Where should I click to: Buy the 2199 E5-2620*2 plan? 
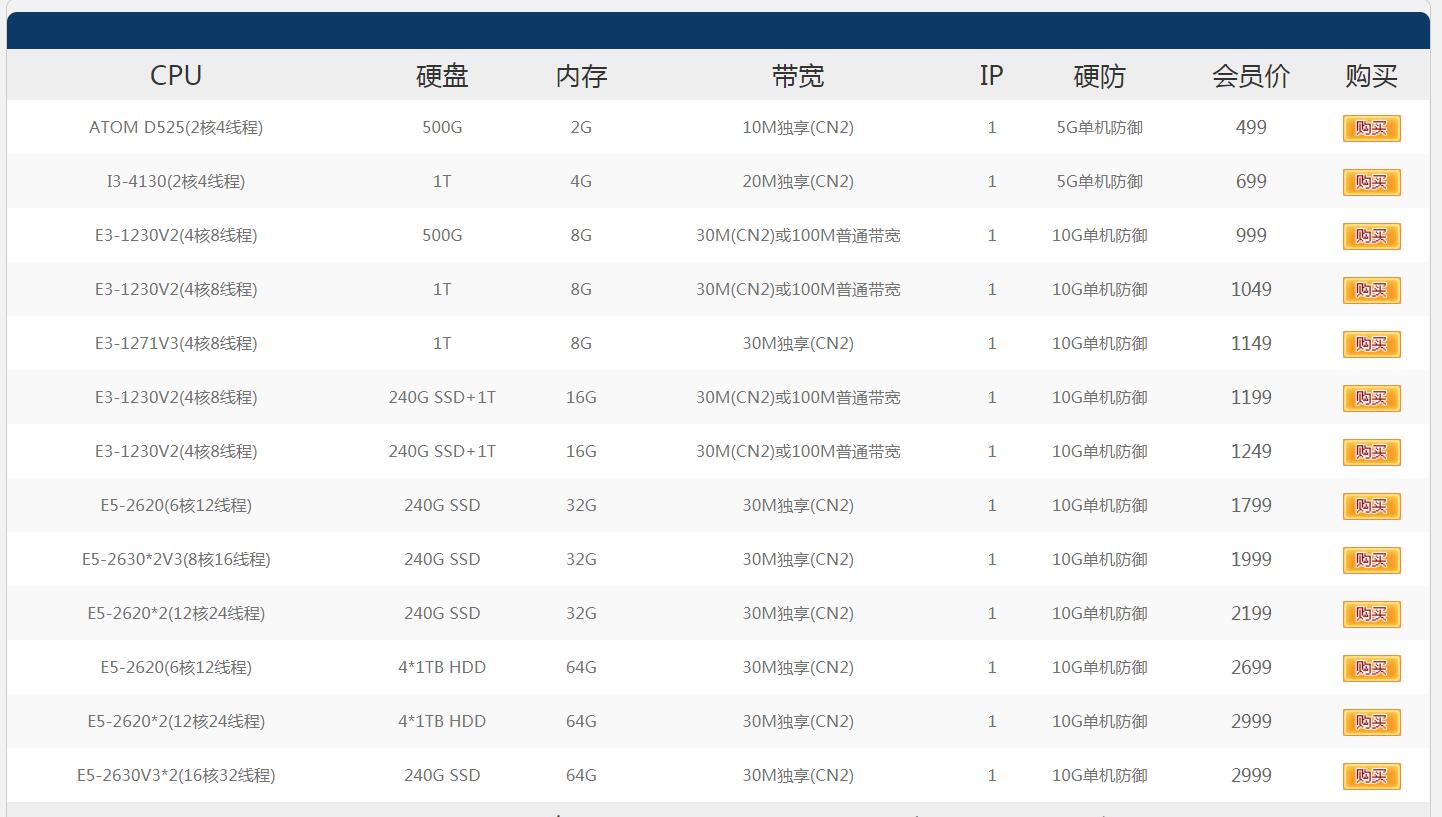click(1371, 614)
